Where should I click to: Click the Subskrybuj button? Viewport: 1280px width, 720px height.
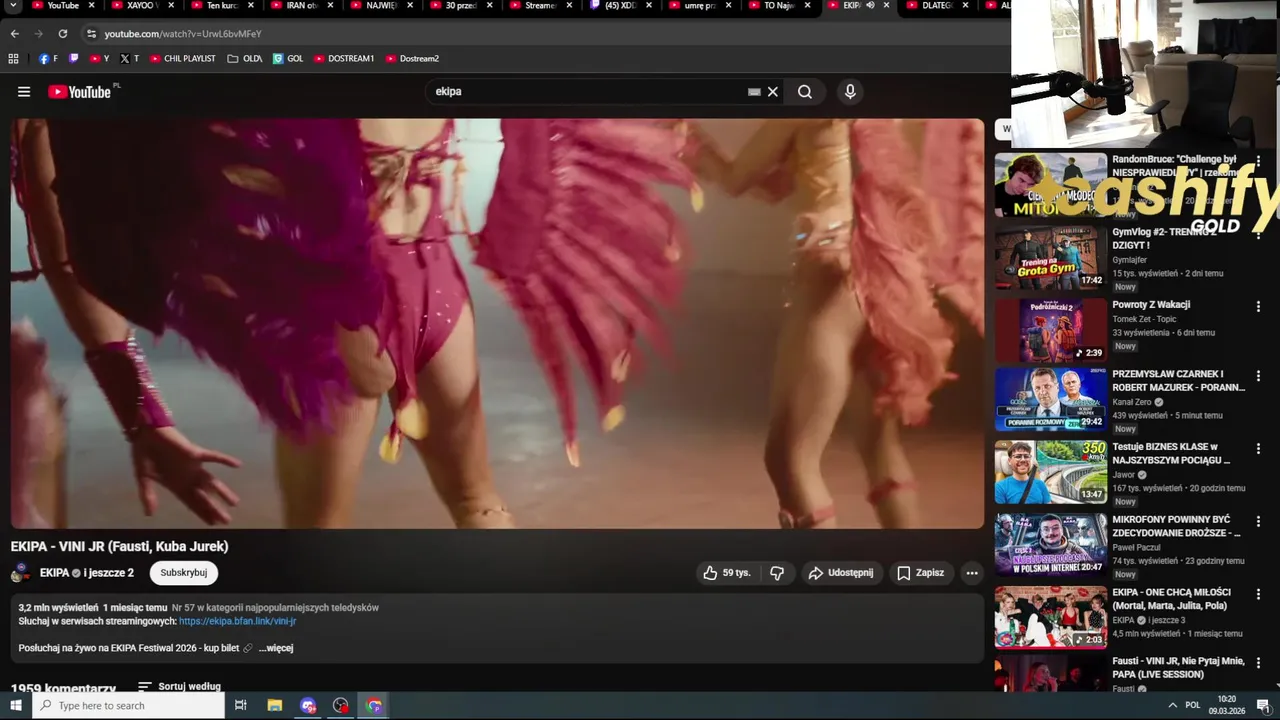184,573
